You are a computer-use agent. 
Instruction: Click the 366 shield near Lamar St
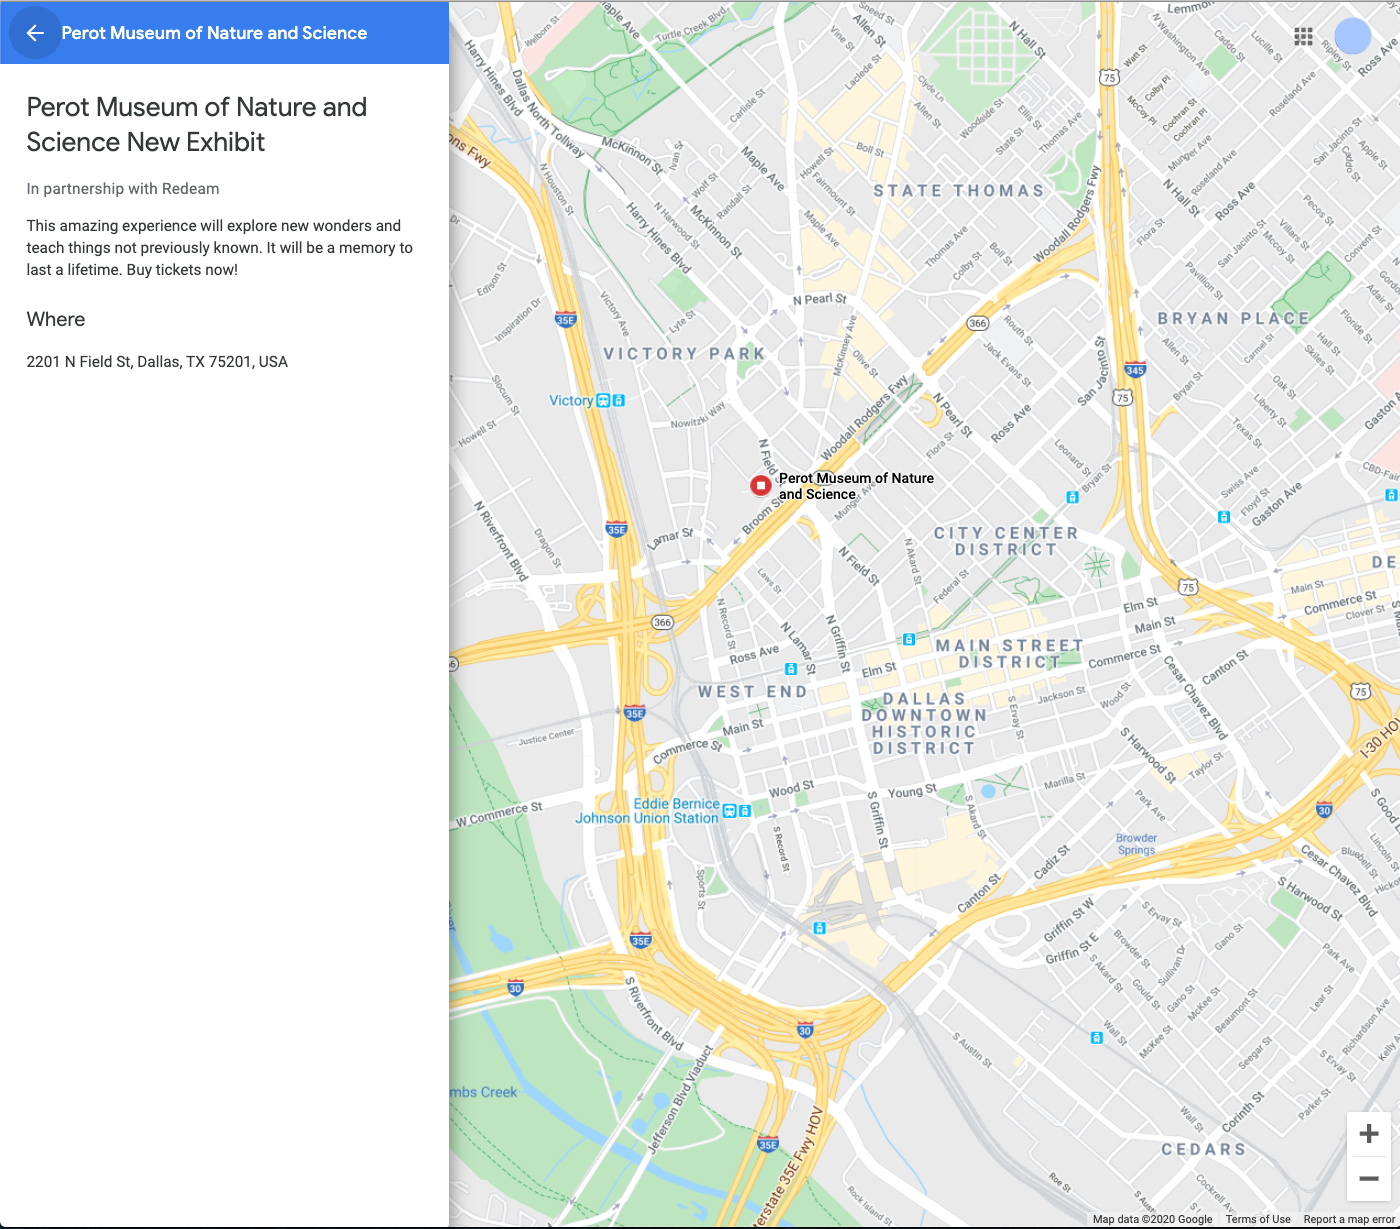tap(662, 622)
